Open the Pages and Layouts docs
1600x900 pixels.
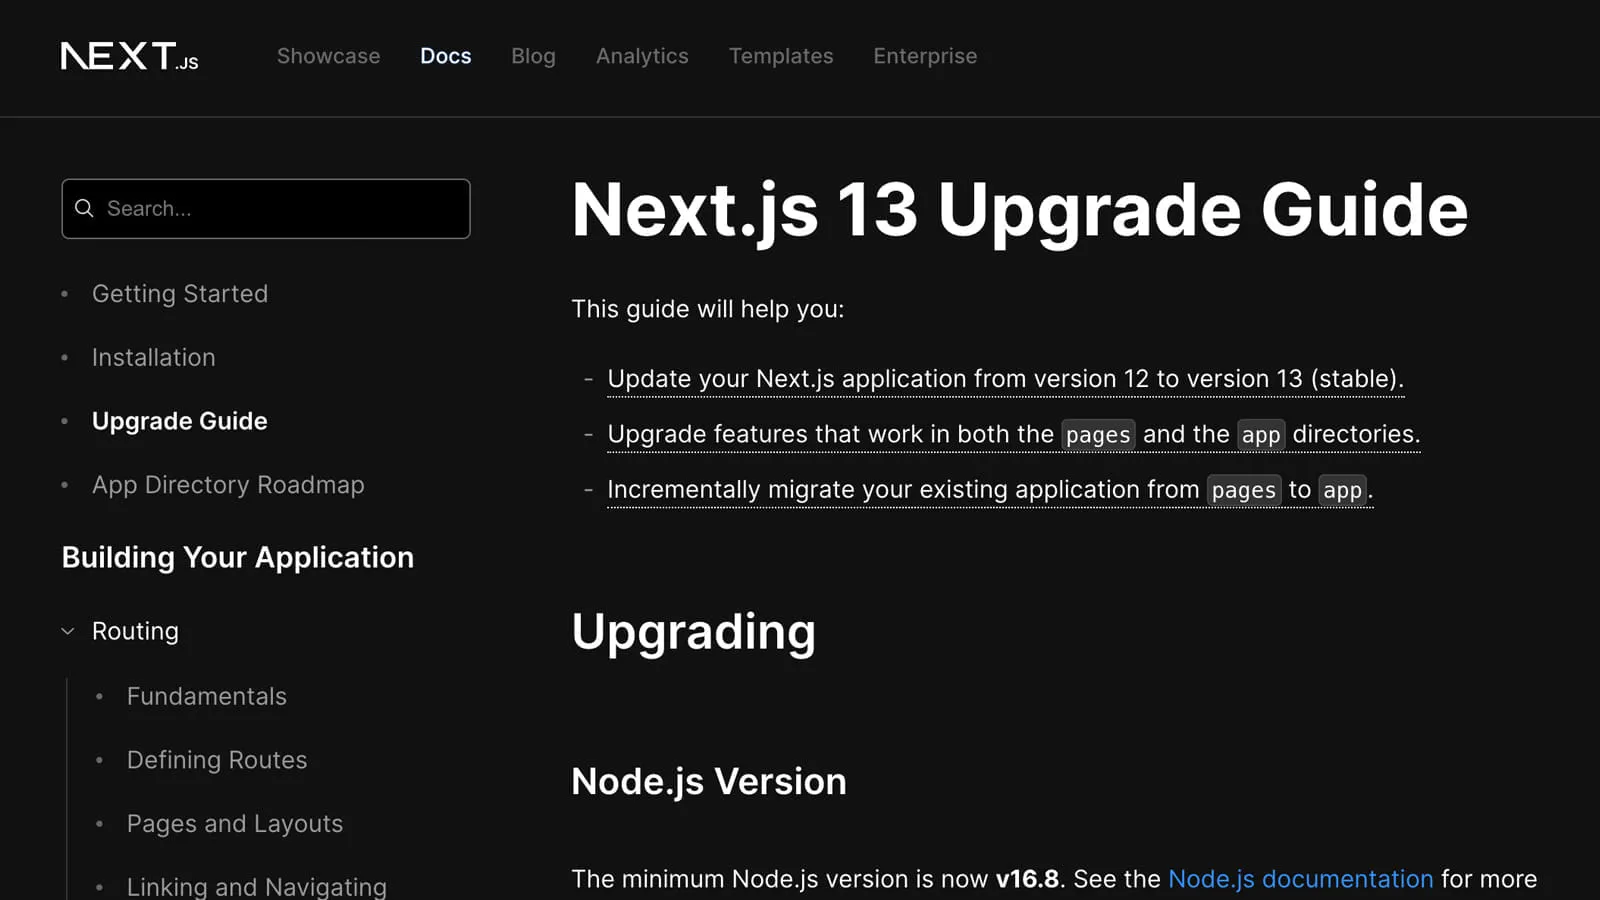click(x=234, y=823)
